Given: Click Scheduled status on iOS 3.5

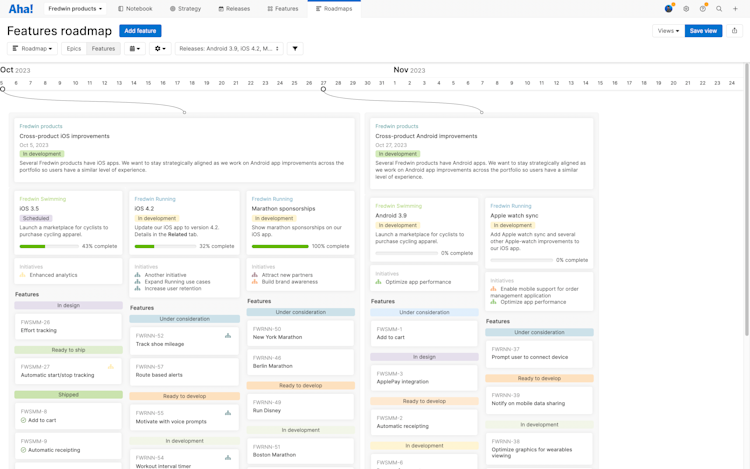Looking at the screenshot, I should [x=36, y=218].
